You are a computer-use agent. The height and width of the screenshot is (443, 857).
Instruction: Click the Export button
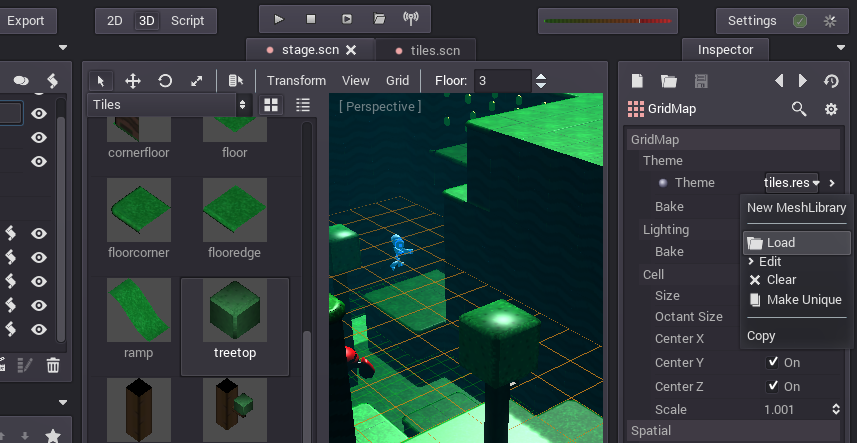pyautogui.click(x=26, y=20)
